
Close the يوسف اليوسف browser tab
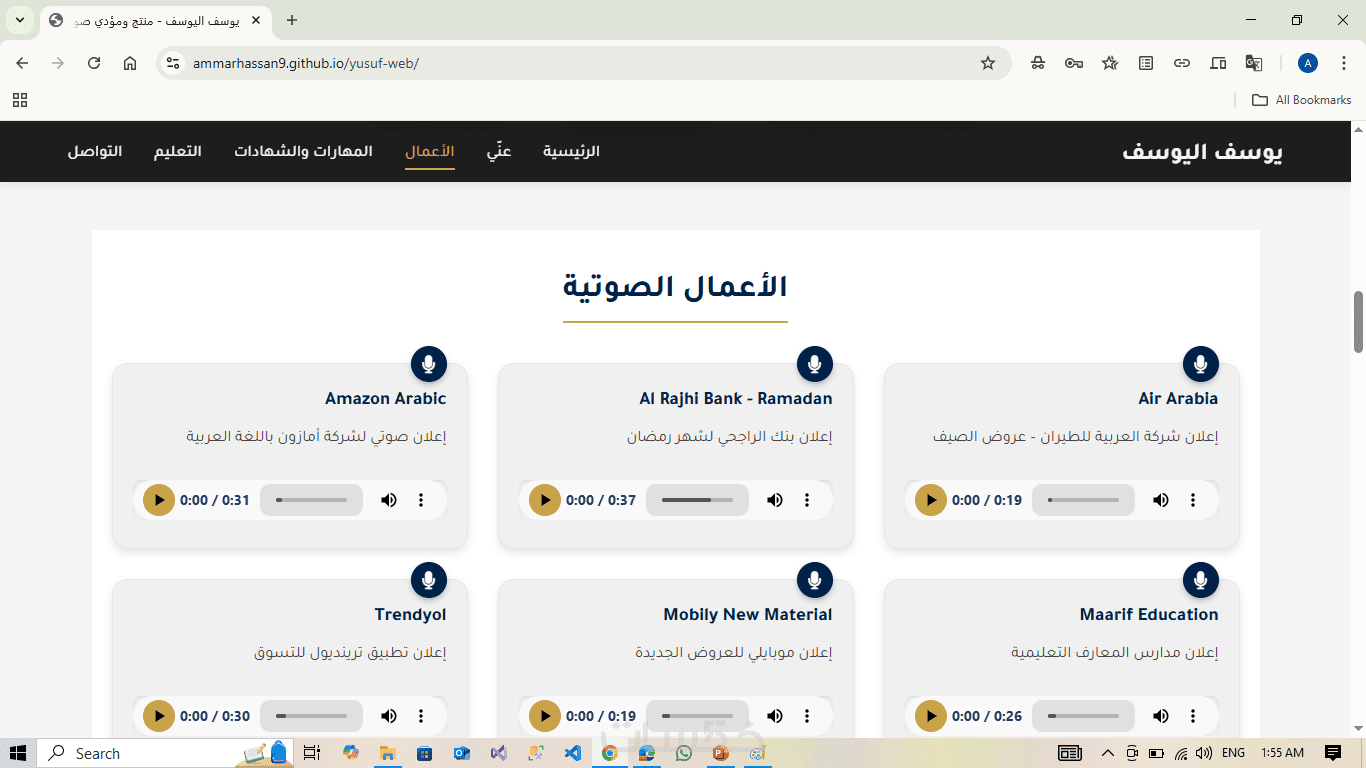[x=257, y=20]
